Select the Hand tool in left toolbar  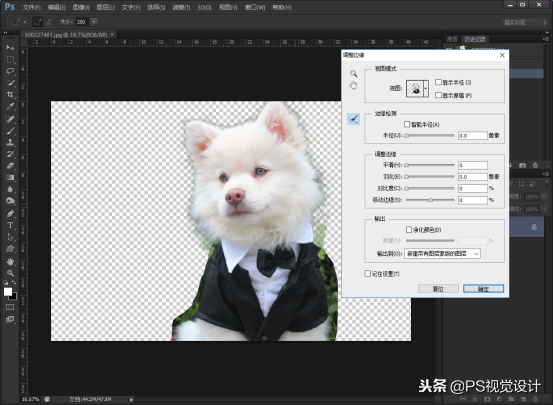tap(10, 261)
